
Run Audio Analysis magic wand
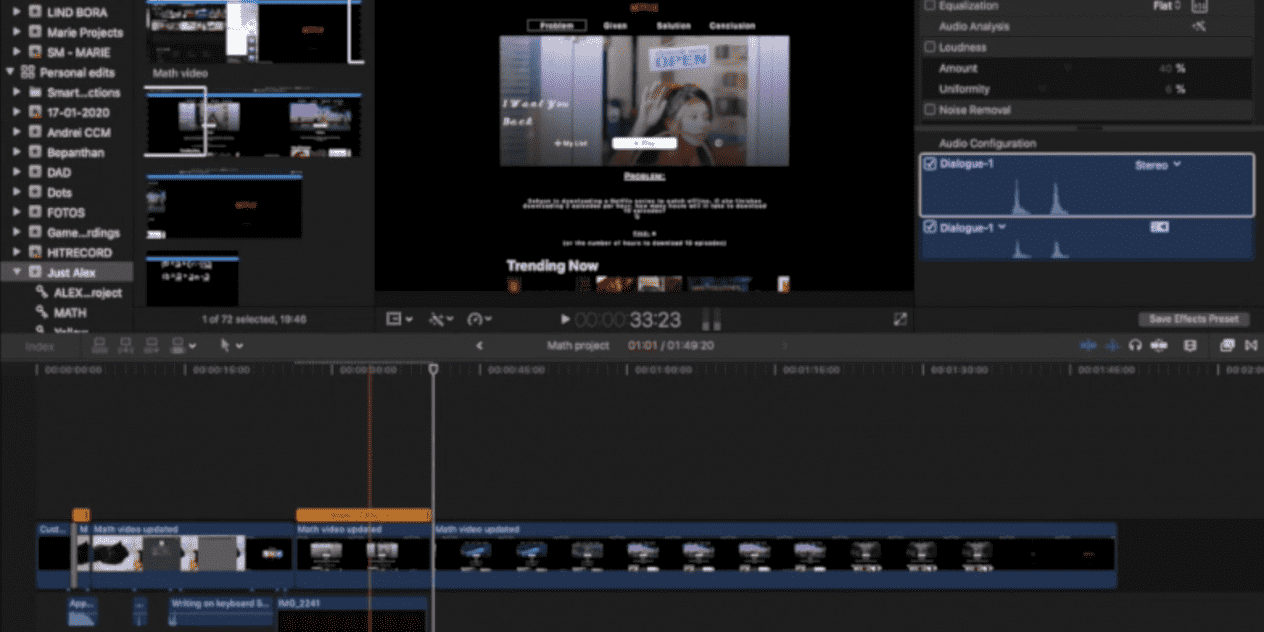coord(1198,27)
